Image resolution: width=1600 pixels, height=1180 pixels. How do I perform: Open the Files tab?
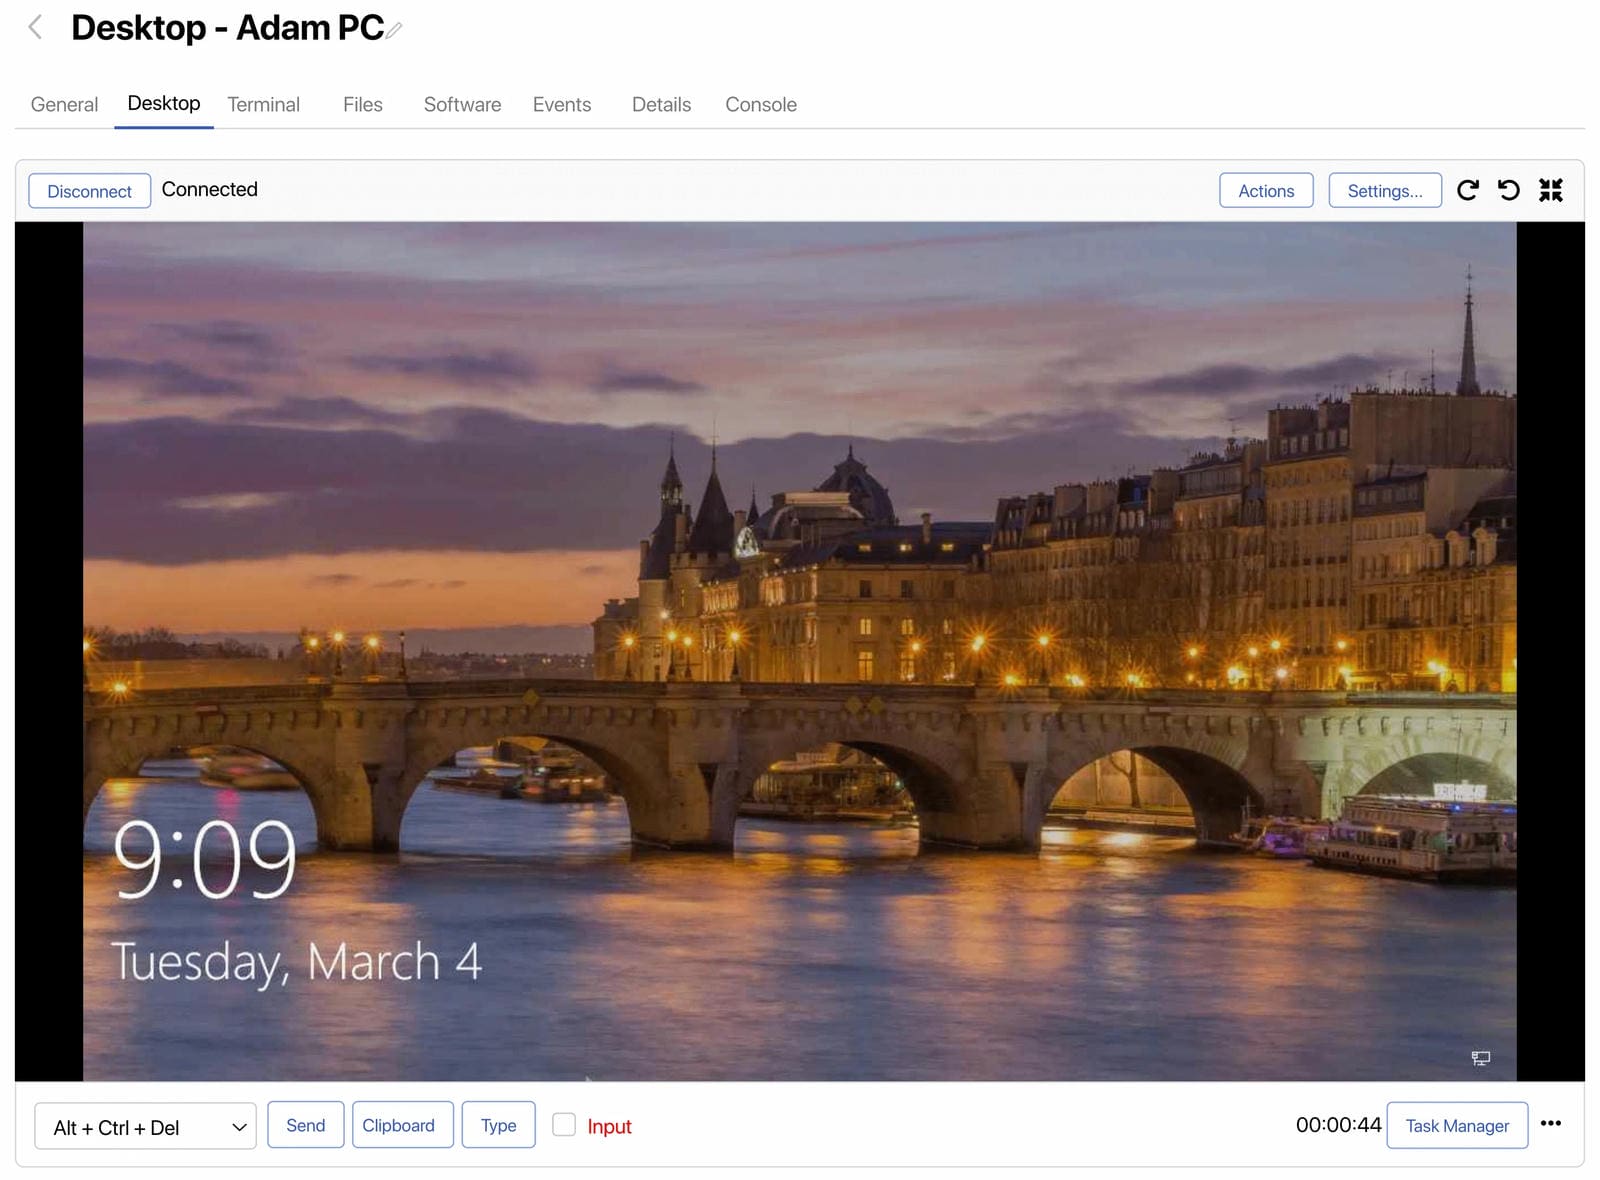362,105
